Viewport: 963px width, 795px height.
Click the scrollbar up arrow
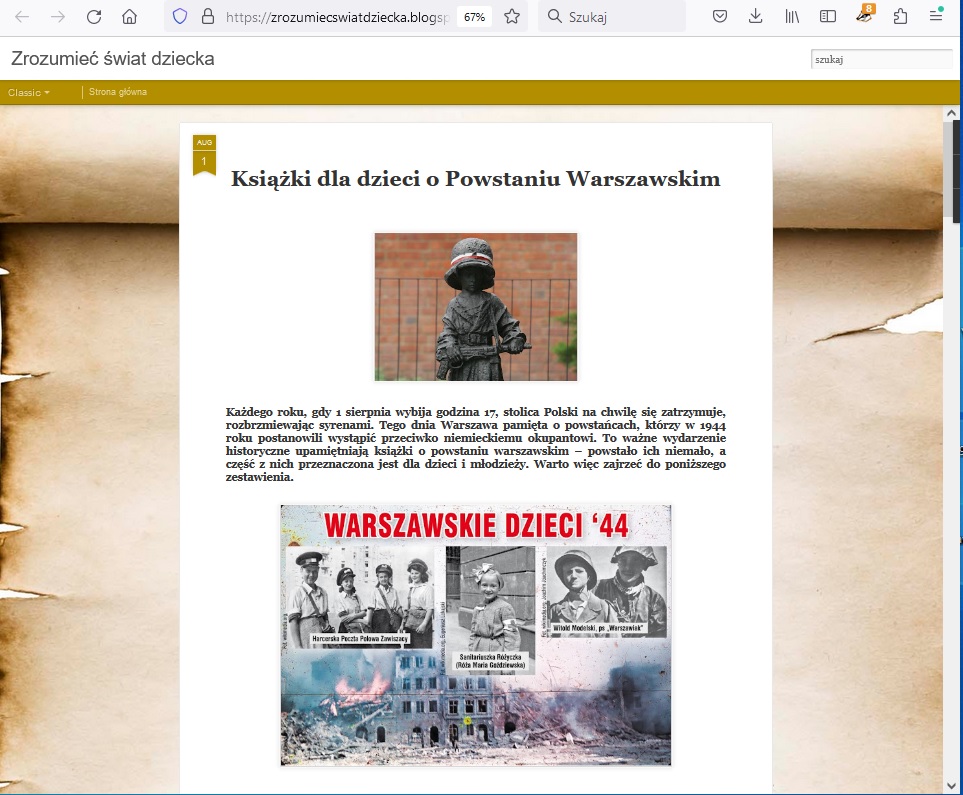(x=951, y=113)
